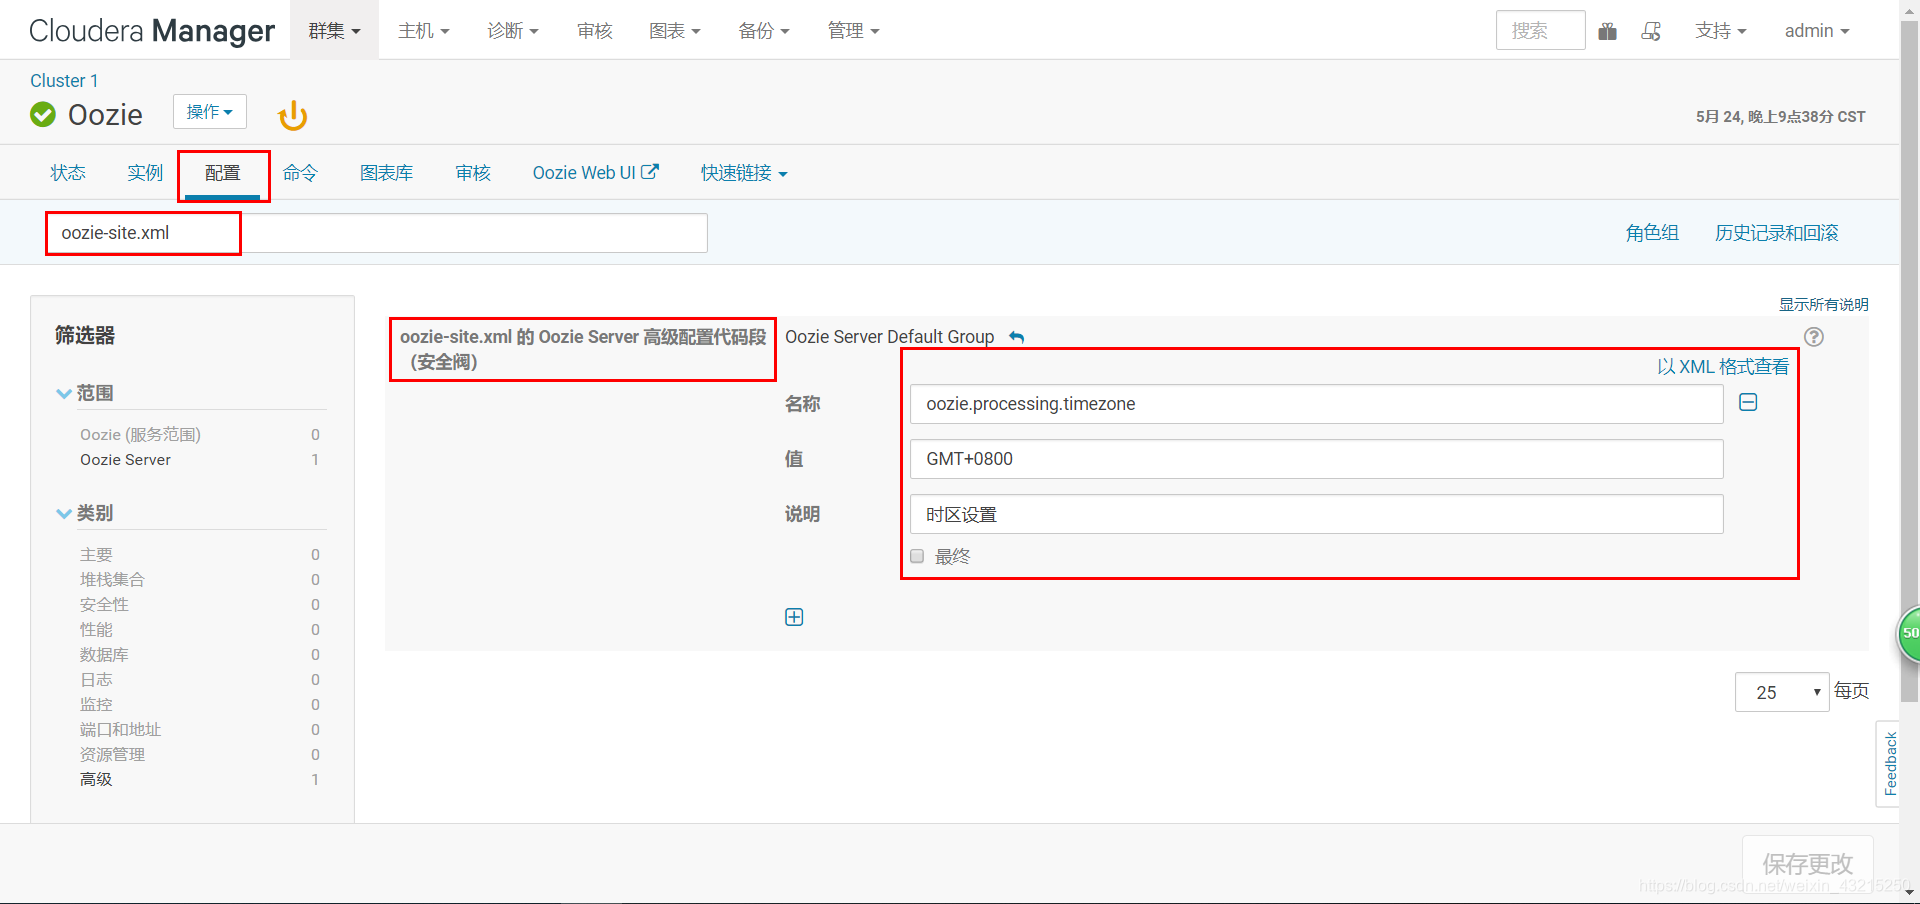Open the 诊断 dropdown menu

pyautogui.click(x=513, y=31)
